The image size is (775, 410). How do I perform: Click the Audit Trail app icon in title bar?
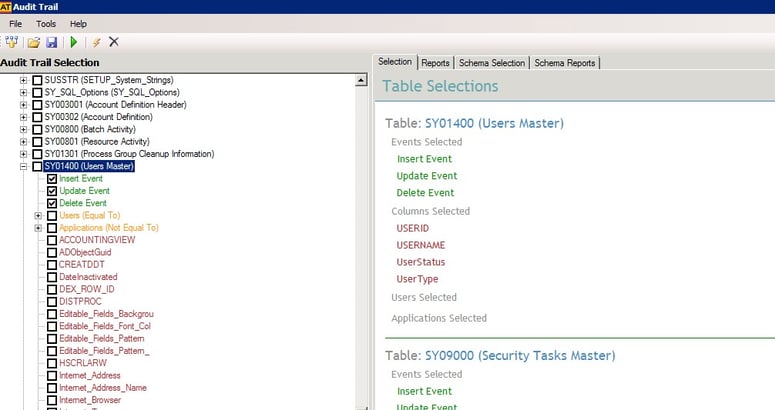tap(5, 7)
